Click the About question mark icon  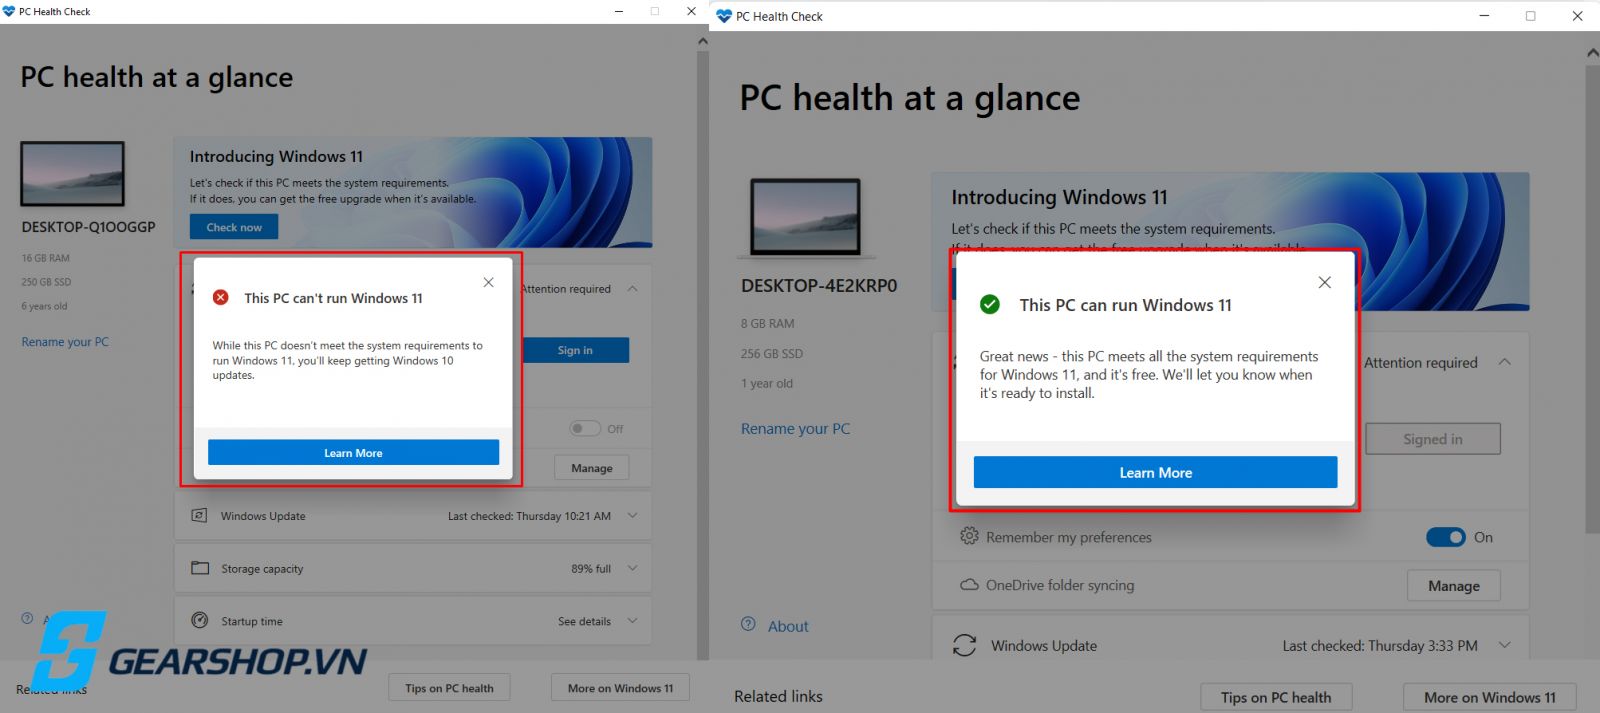[748, 624]
